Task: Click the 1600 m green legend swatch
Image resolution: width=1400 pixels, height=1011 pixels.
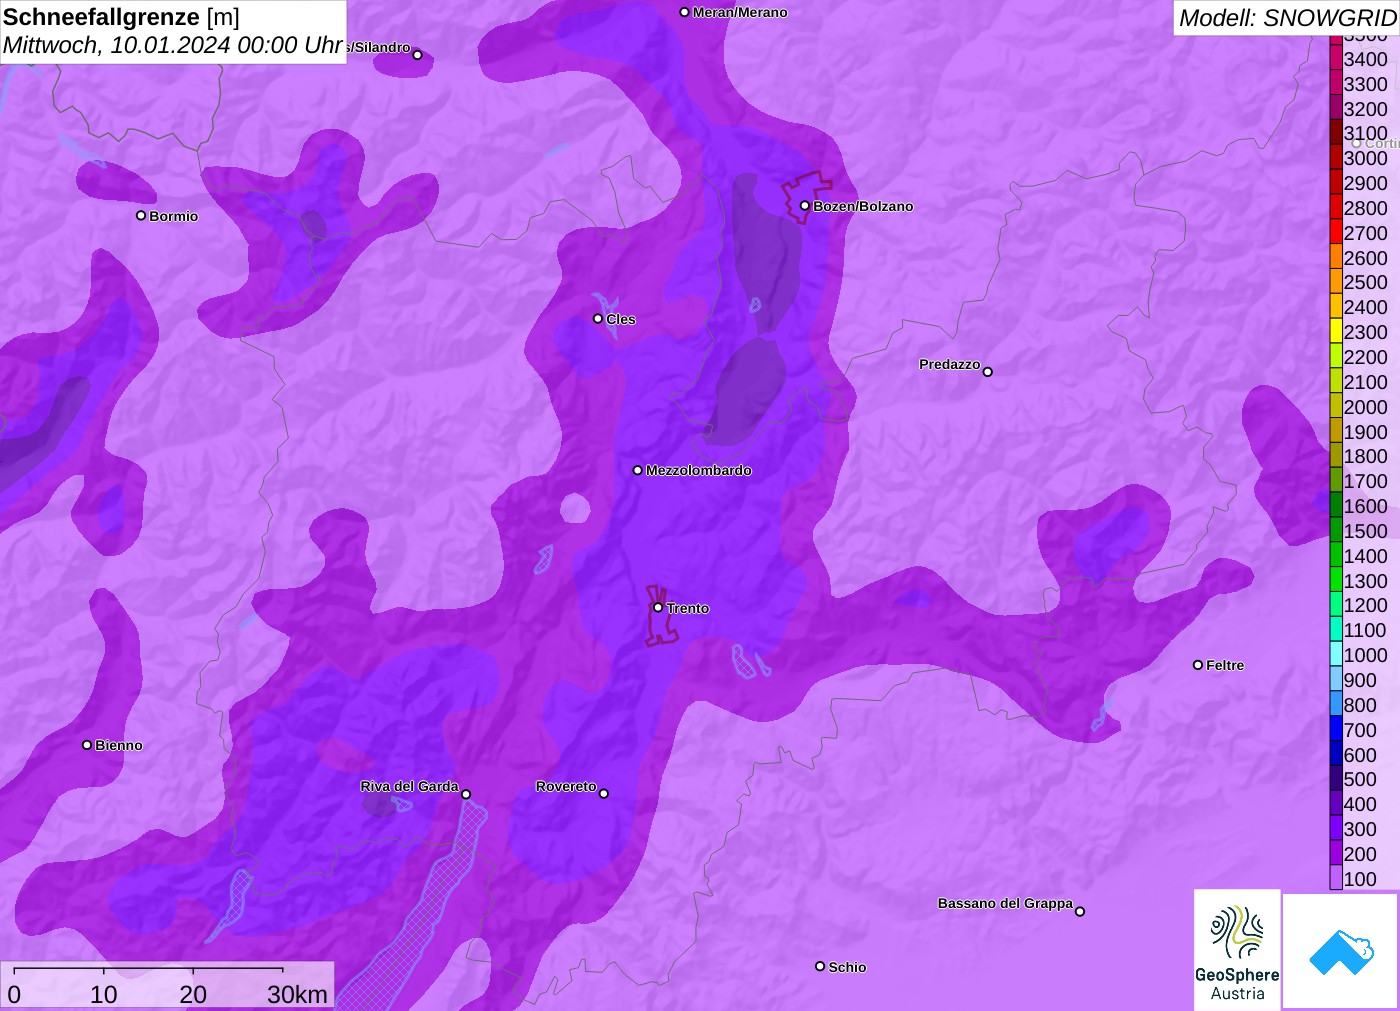Action: point(1336,506)
